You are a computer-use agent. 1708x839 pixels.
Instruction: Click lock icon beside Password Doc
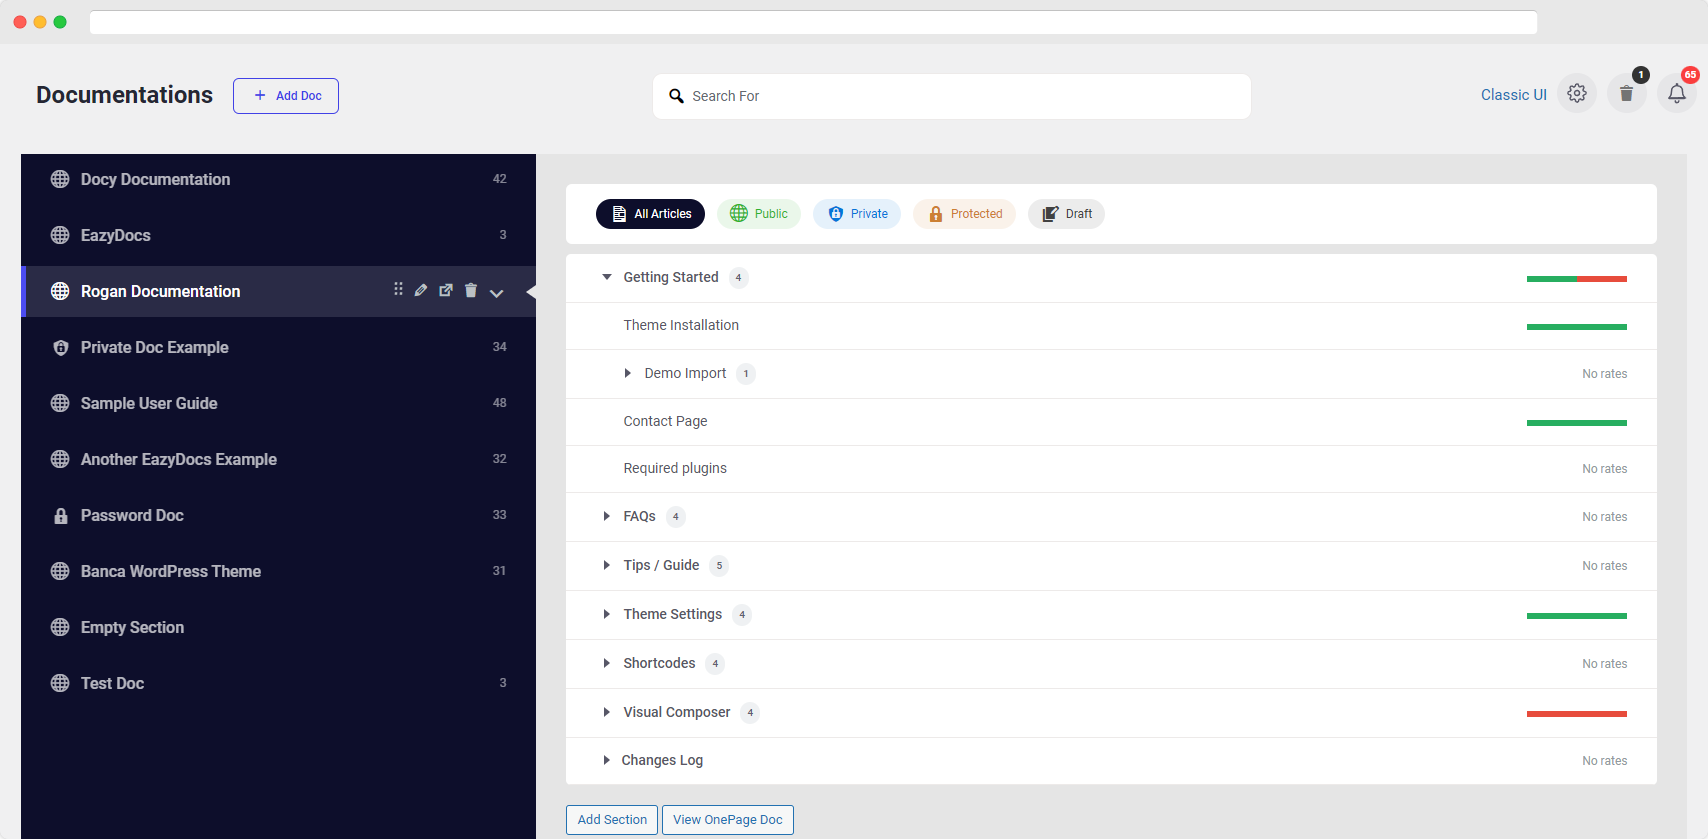(x=60, y=516)
